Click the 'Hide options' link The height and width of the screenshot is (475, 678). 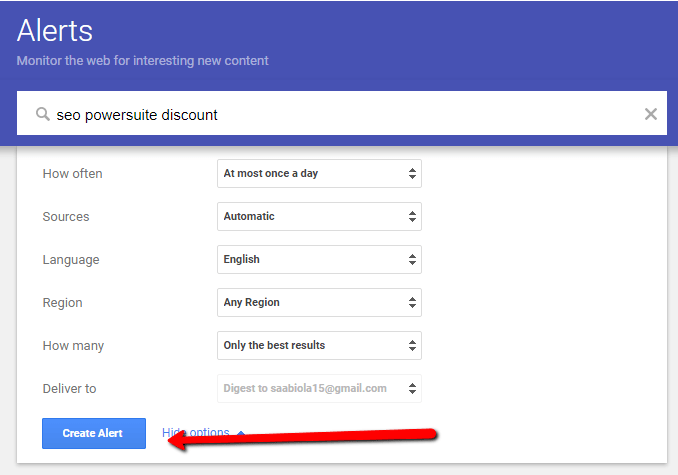[x=195, y=433]
